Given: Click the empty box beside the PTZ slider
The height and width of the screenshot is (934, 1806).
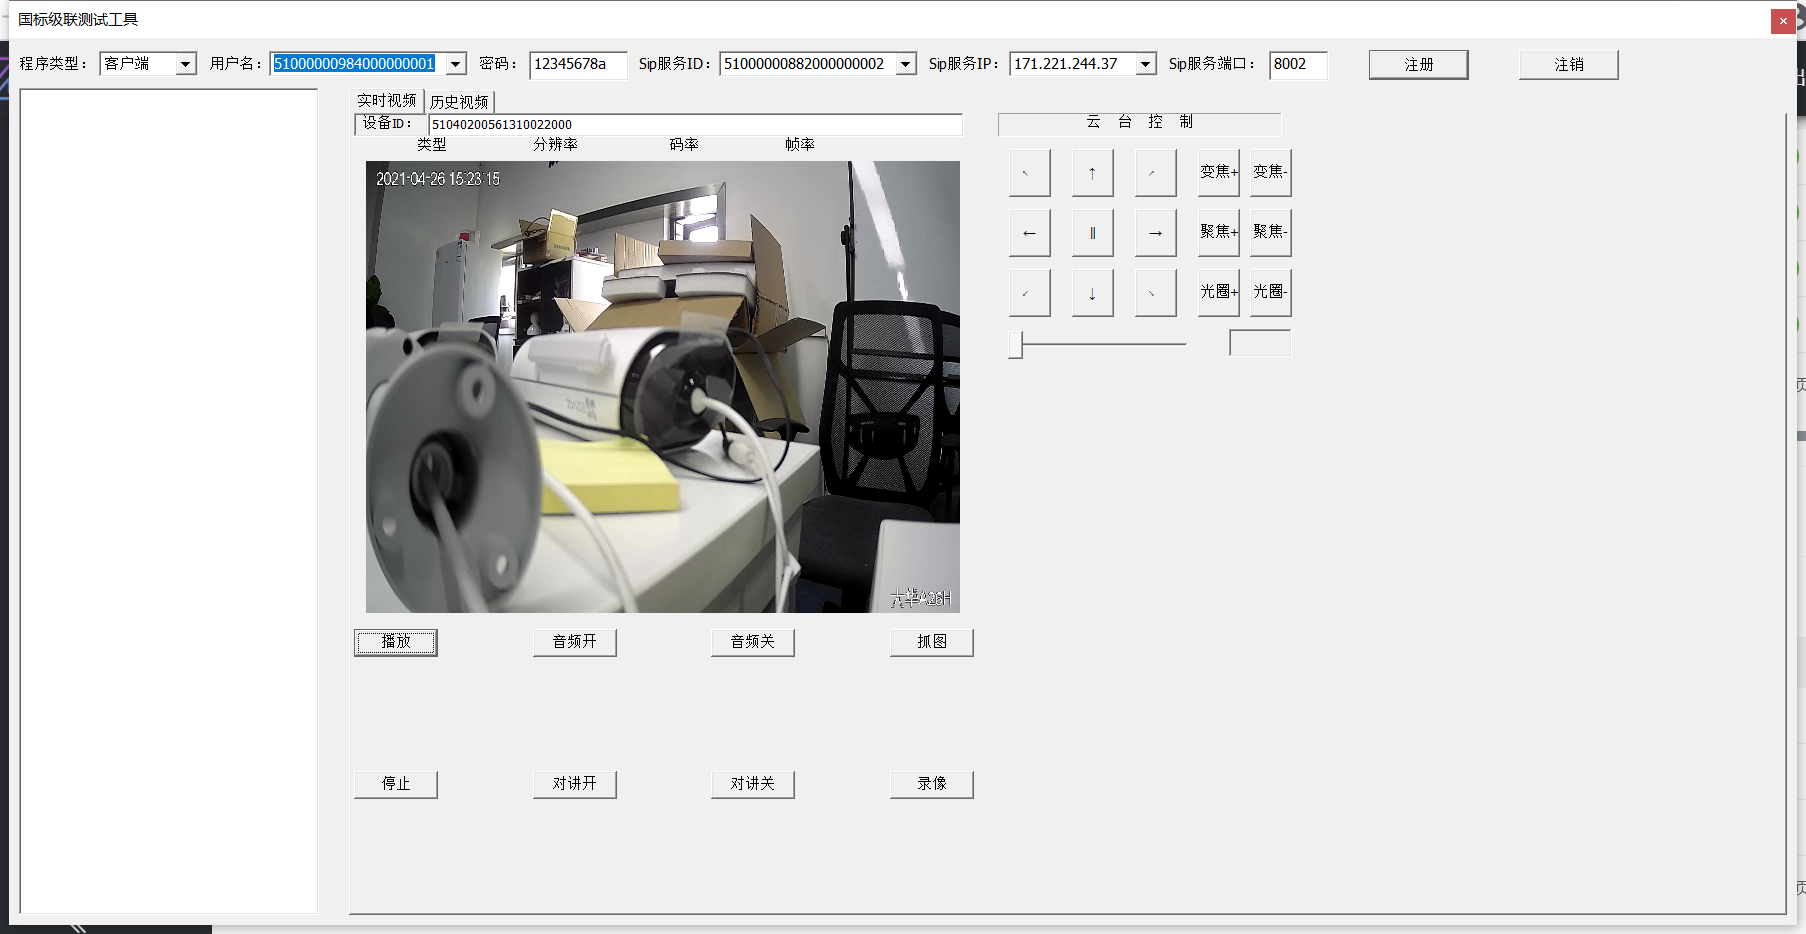Looking at the screenshot, I should pyautogui.click(x=1260, y=343).
